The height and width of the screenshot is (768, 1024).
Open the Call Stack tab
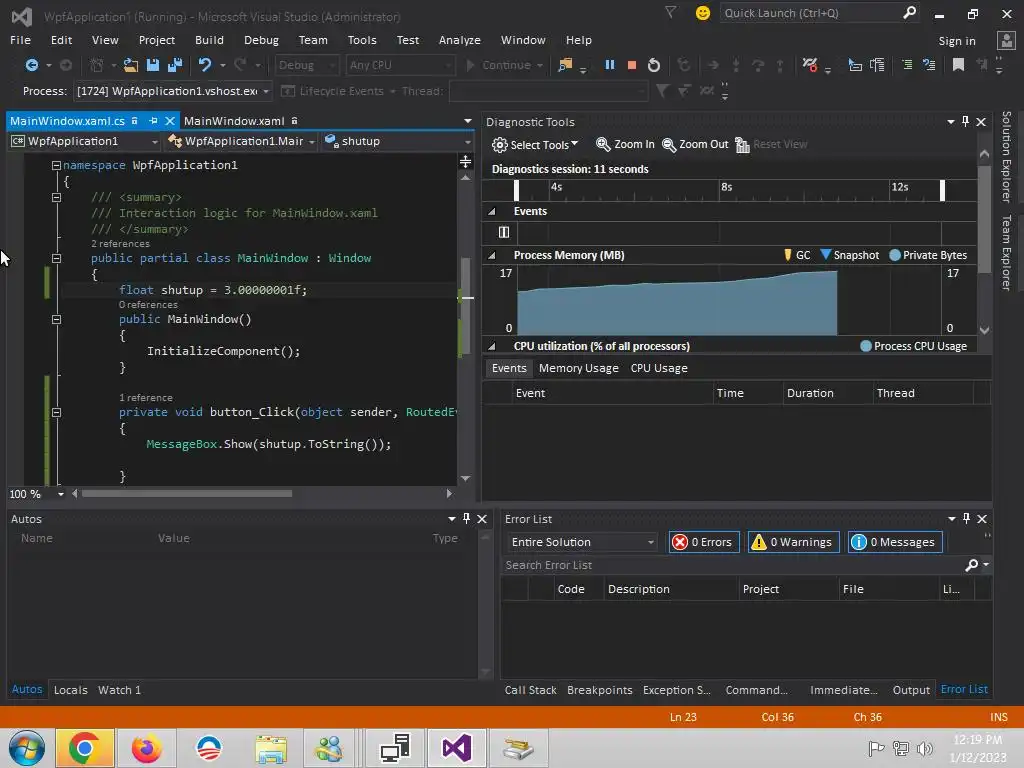(530, 690)
